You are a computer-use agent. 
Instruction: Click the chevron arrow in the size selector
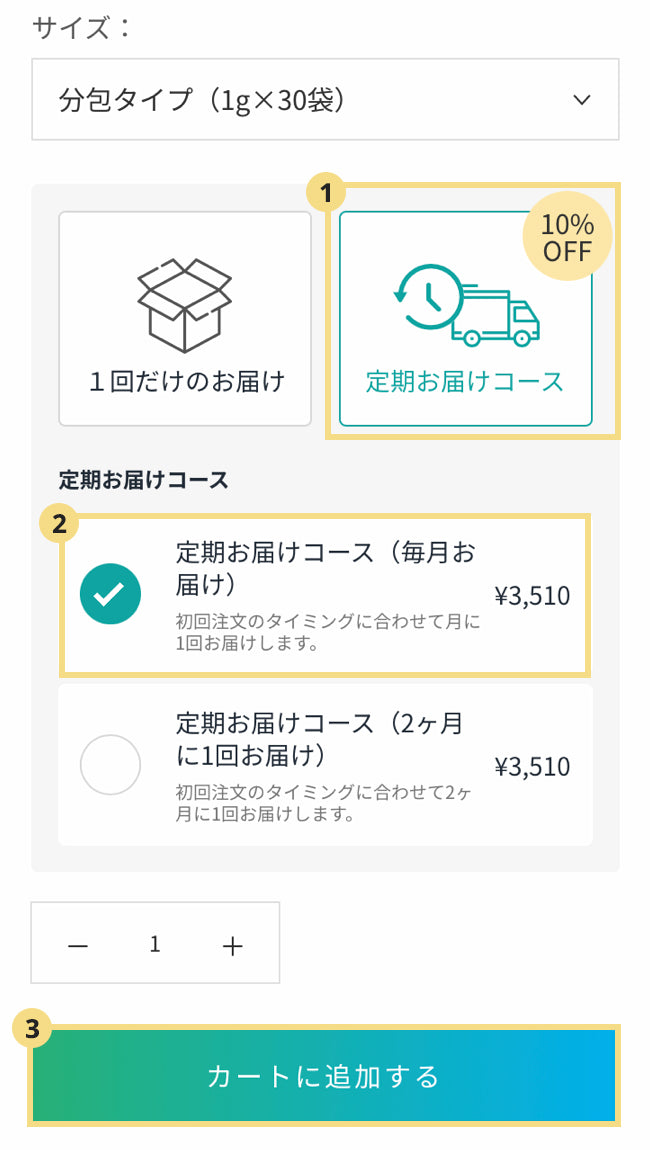pyautogui.click(x=581, y=99)
